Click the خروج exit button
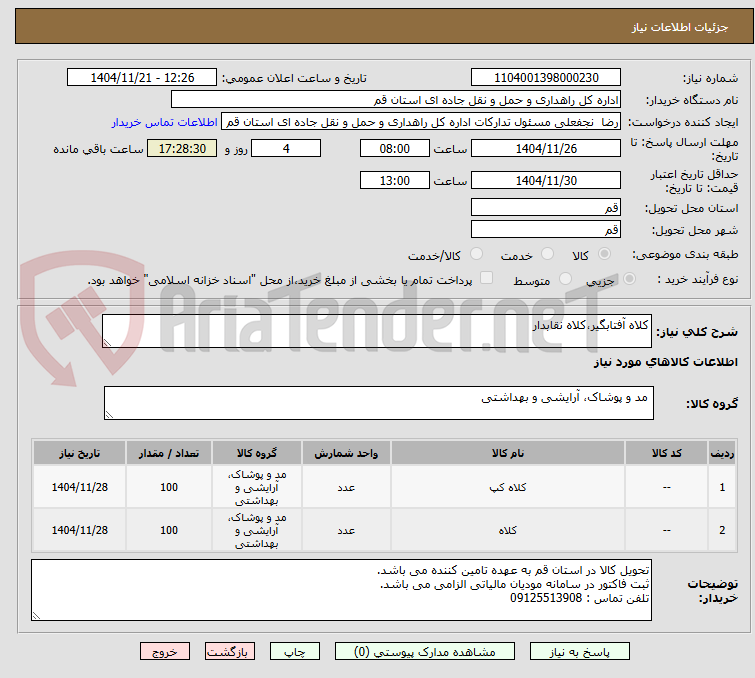This screenshot has width=755, height=678. [165, 652]
